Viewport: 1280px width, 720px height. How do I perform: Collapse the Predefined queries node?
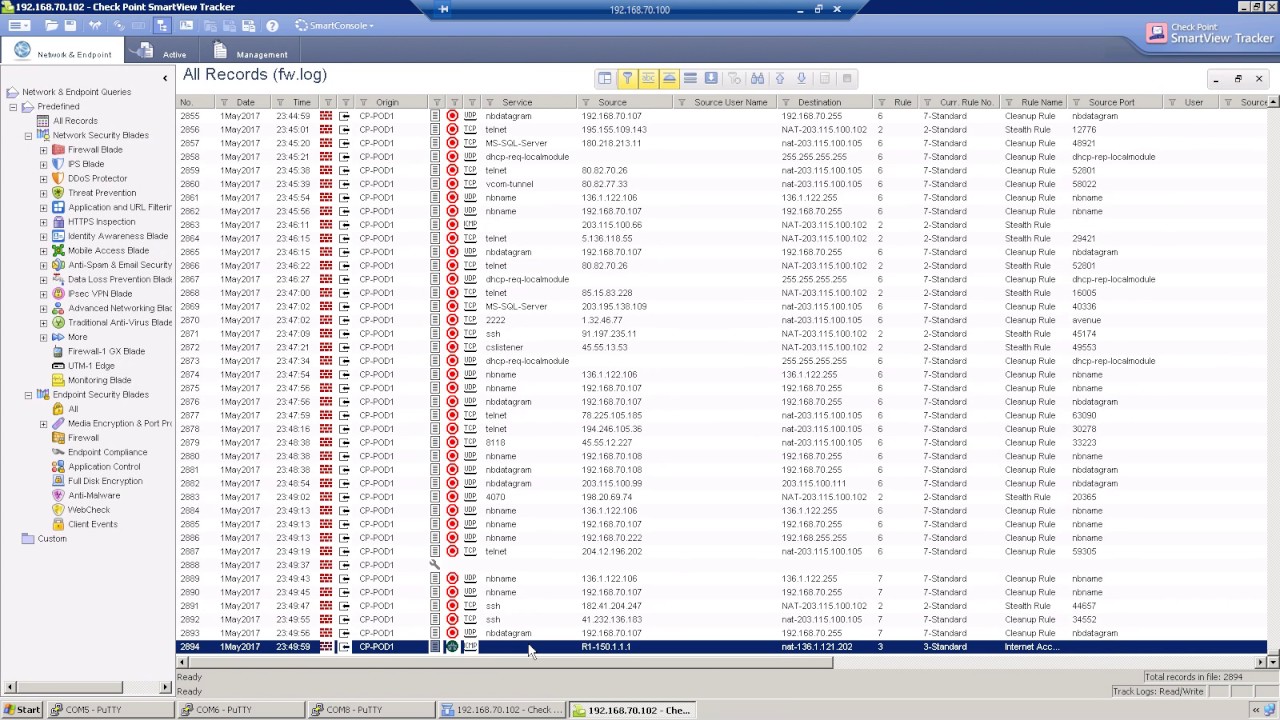[x=13, y=107]
